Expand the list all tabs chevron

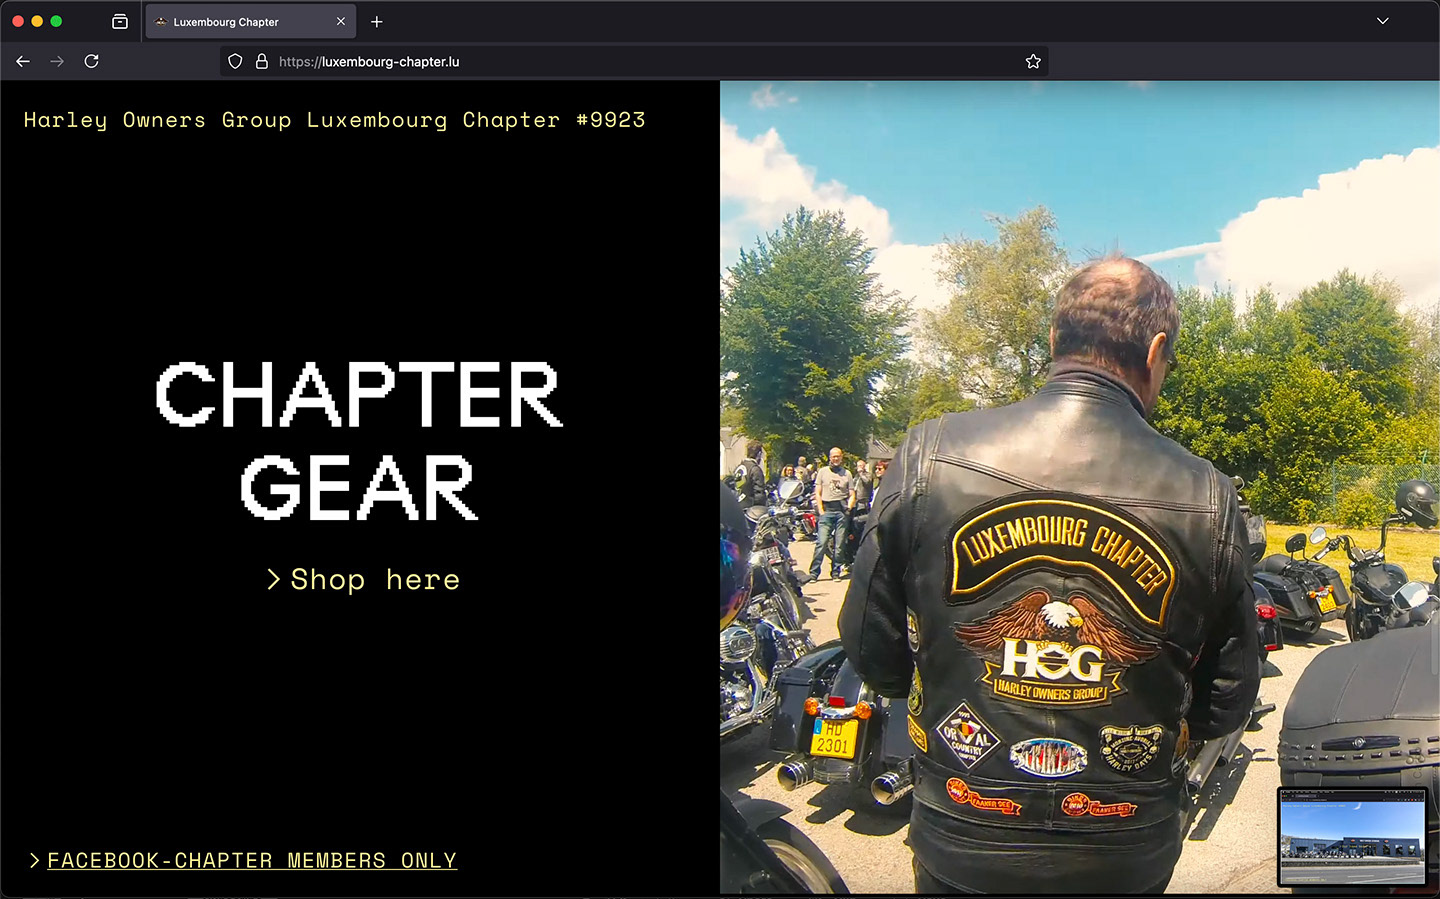(1383, 21)
